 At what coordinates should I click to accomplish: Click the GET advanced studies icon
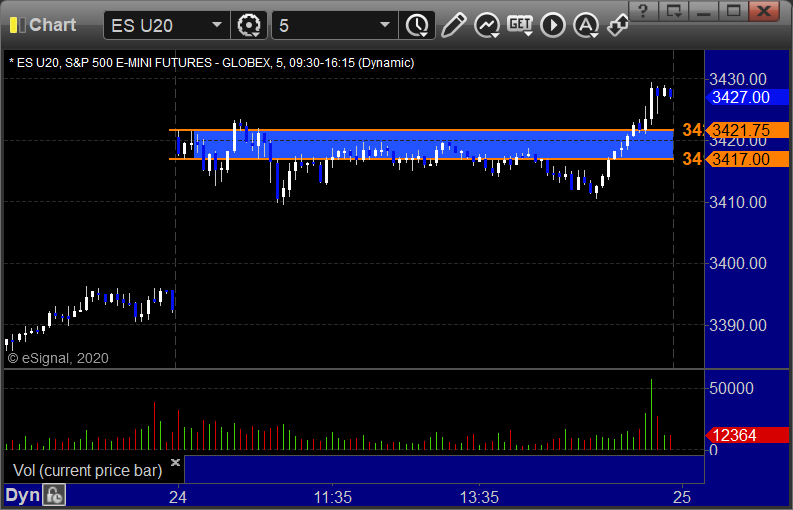coord(520,25)
